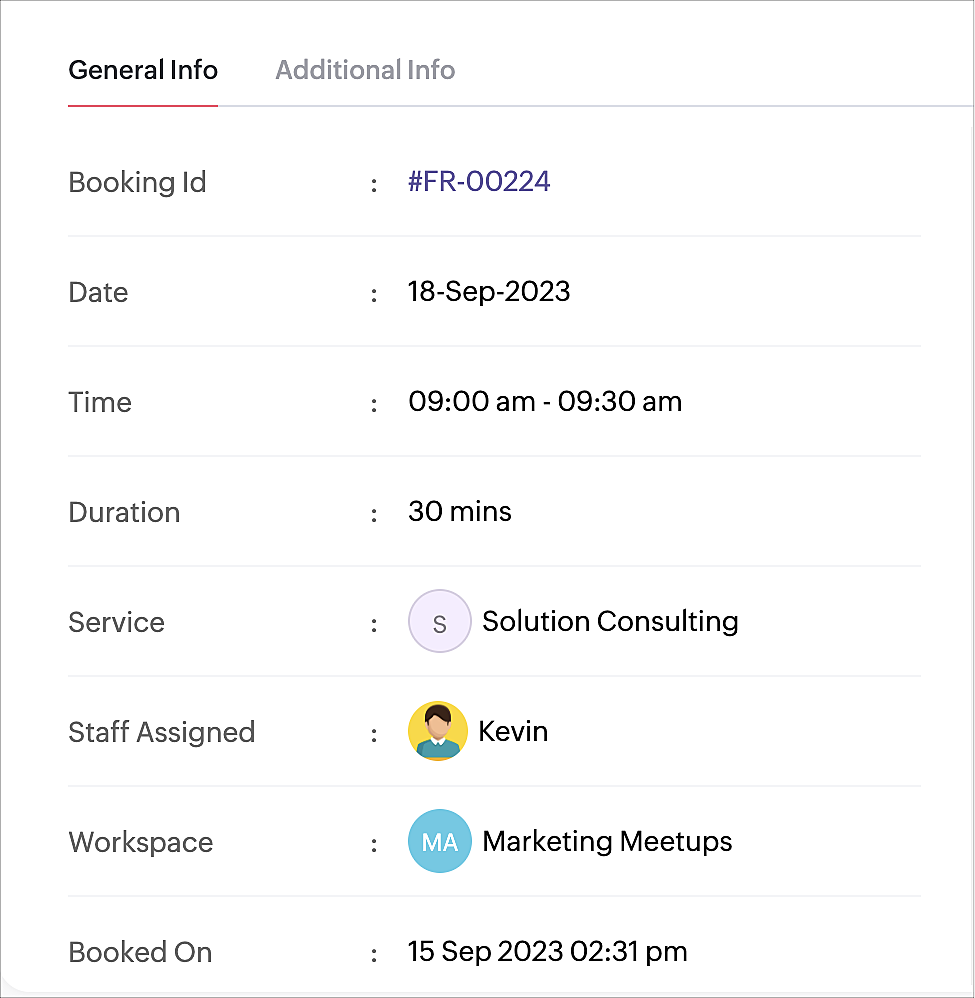The height and width of the screenshot is (998, 975).
Task: Switch to the Additional Info tab
Action: [365, 70]
